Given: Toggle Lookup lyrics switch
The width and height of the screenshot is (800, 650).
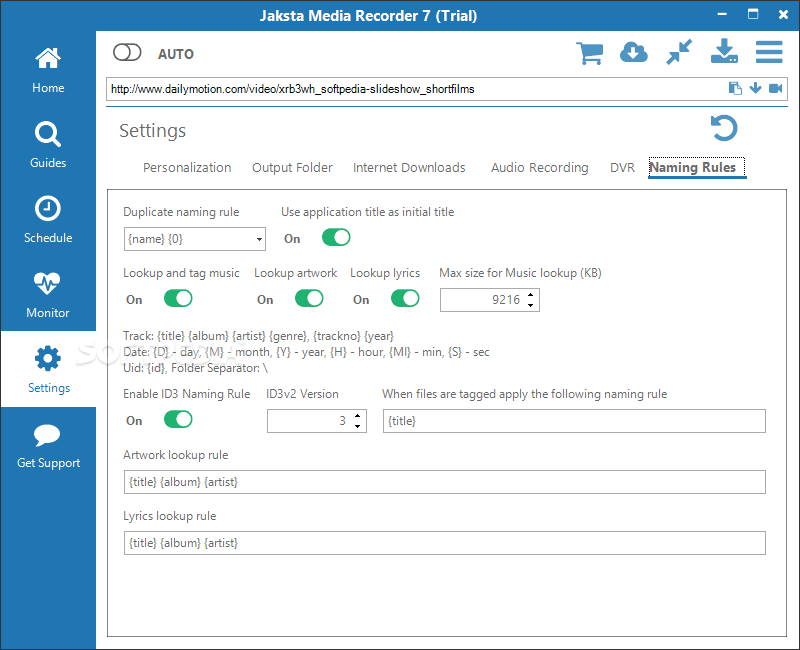Looking at the screenshot, I should pyautogui.click(x=405, y=298).
